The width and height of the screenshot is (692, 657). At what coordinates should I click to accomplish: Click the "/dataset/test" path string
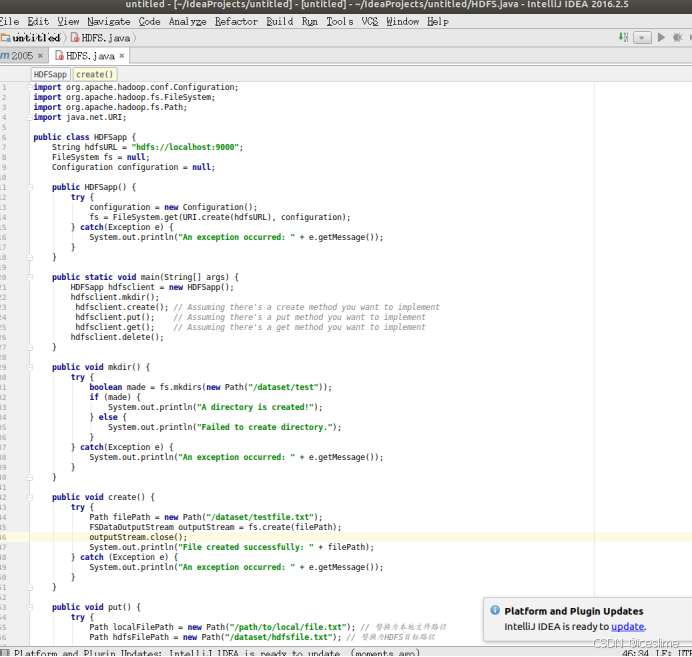(x=283, y=387)
